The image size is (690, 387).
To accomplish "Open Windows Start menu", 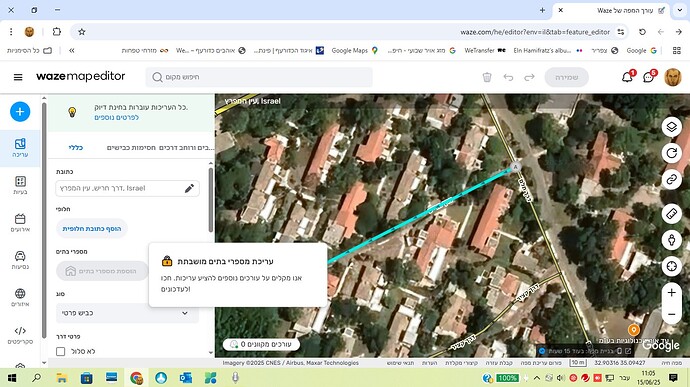I will (12, 378).
